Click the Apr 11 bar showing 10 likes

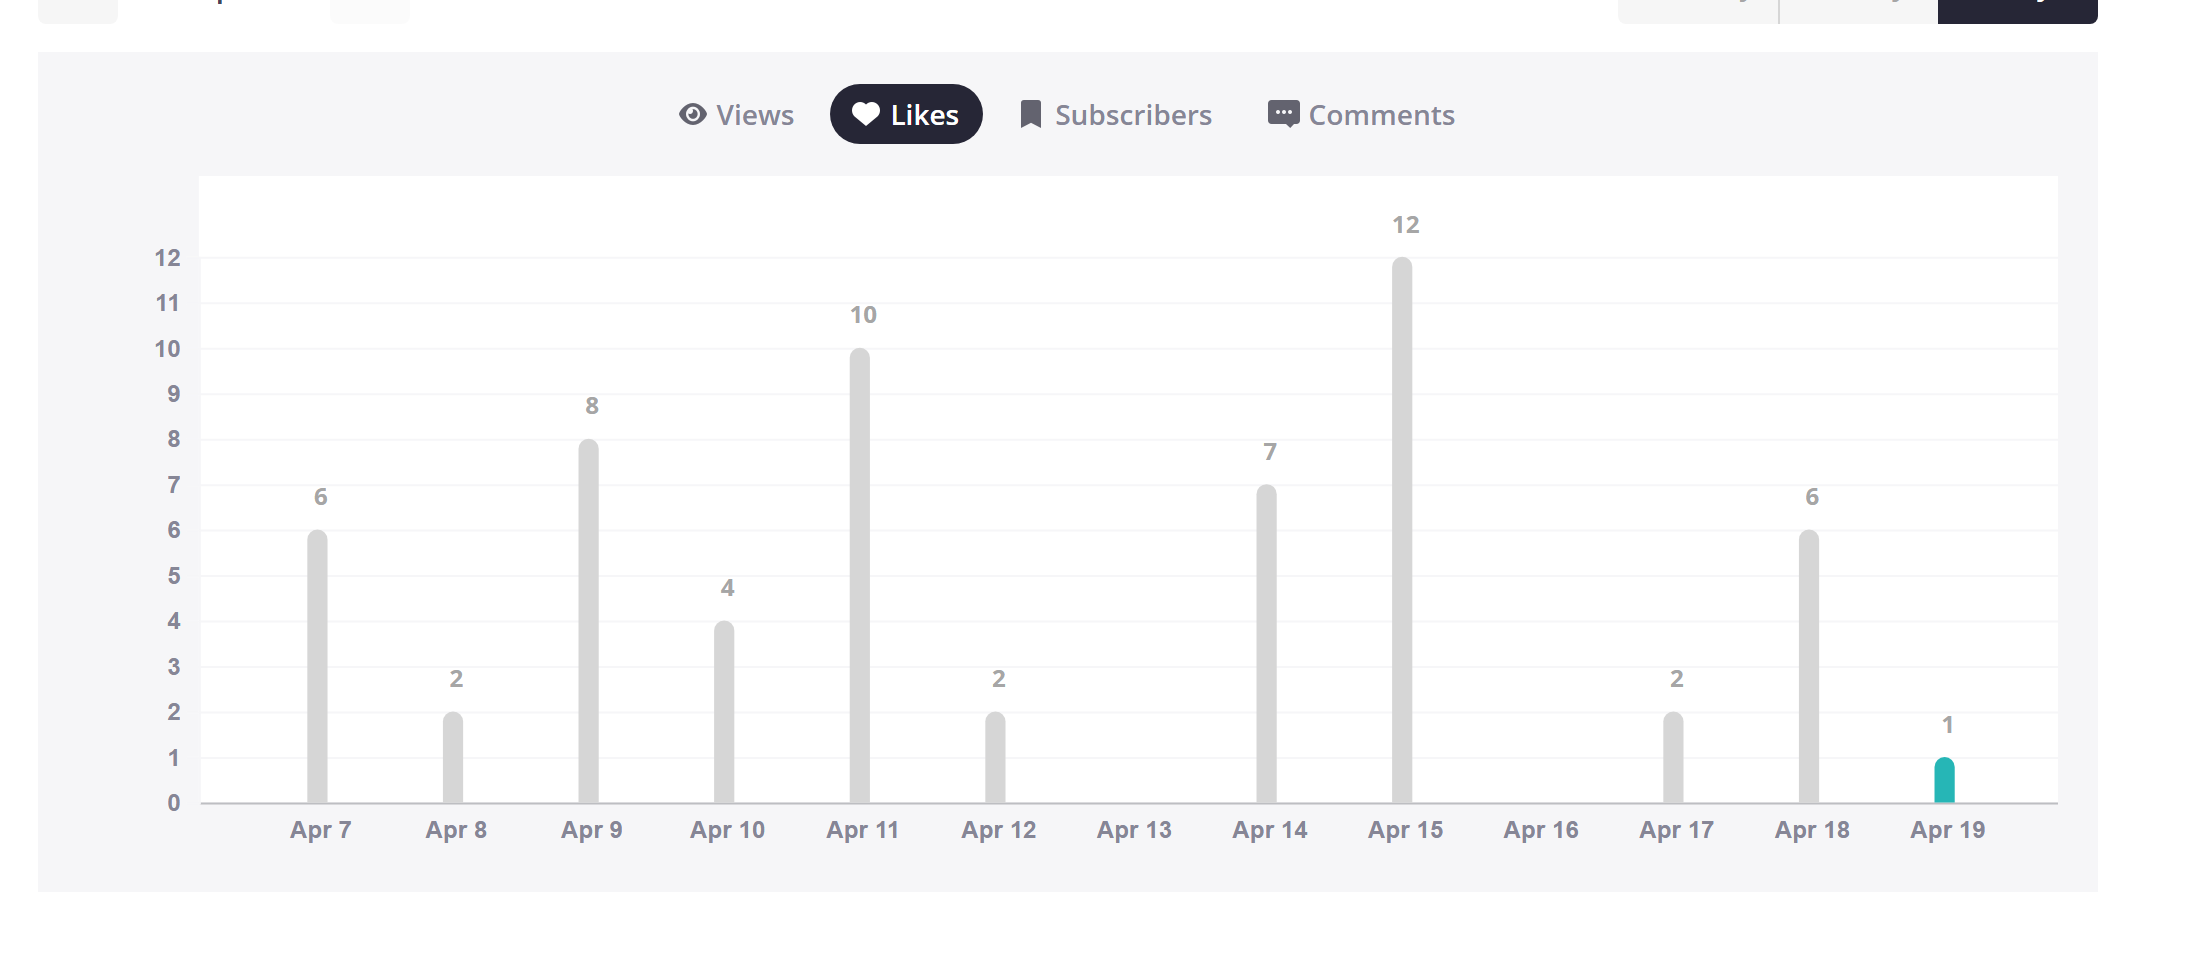[860, 575]
